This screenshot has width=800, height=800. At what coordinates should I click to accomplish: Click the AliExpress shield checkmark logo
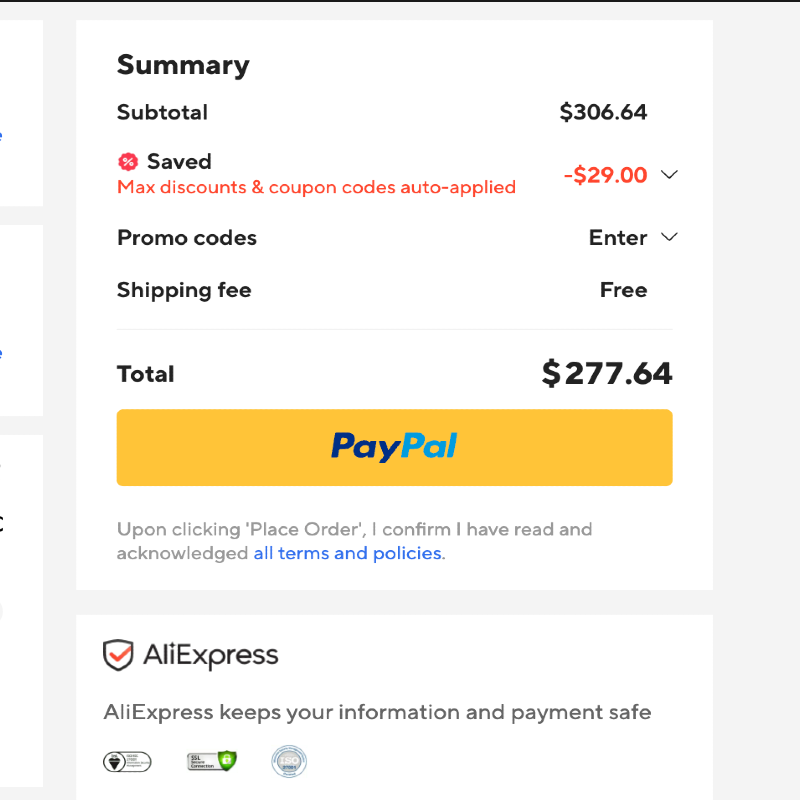(118, 656)
